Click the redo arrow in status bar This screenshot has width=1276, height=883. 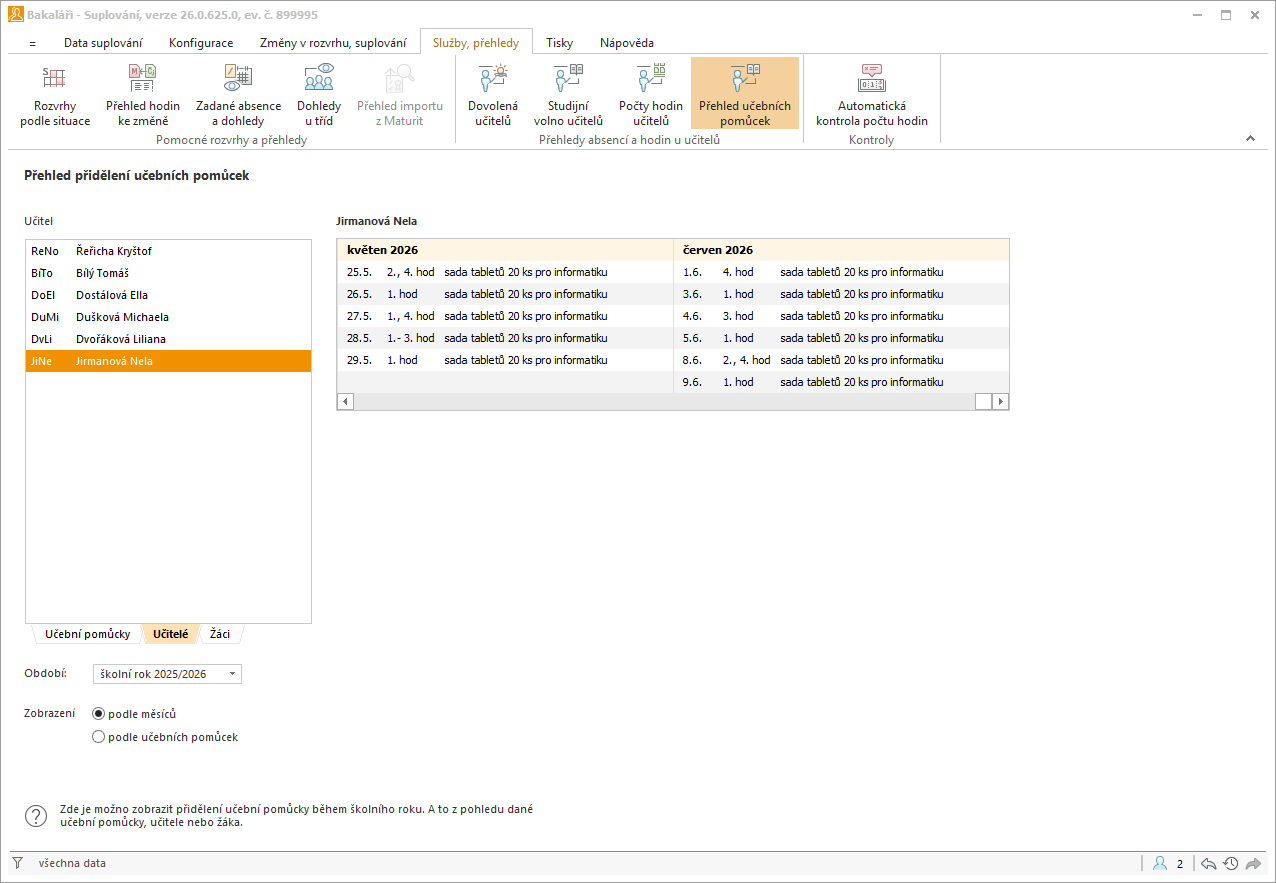pos(1253,863)
